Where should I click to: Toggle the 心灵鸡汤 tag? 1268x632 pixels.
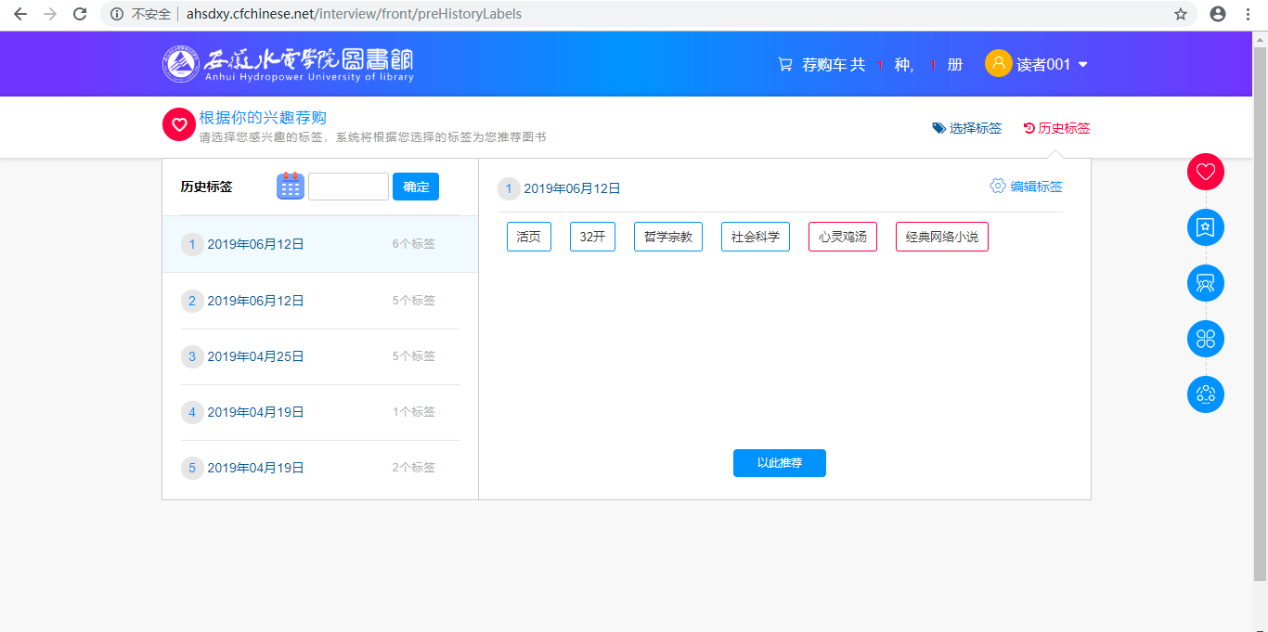click(842, 237)
